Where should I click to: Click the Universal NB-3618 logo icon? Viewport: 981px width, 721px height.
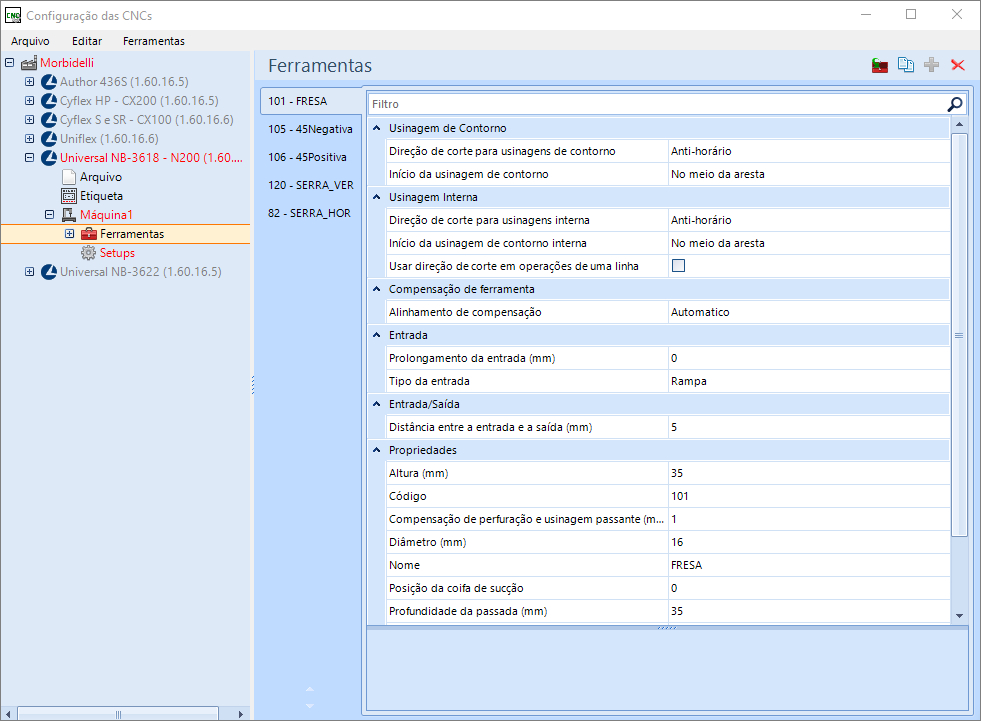pyautogui.click(x=49, y=158)
